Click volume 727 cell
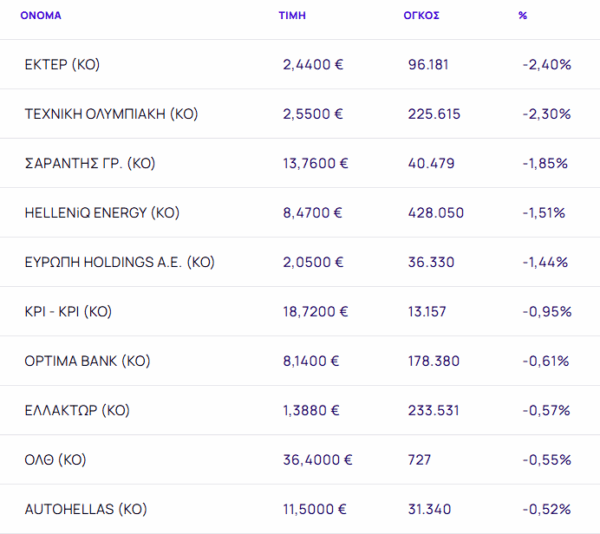Image resolution: width=600 pixels, height=534 pixels. [x=419, y=460]
